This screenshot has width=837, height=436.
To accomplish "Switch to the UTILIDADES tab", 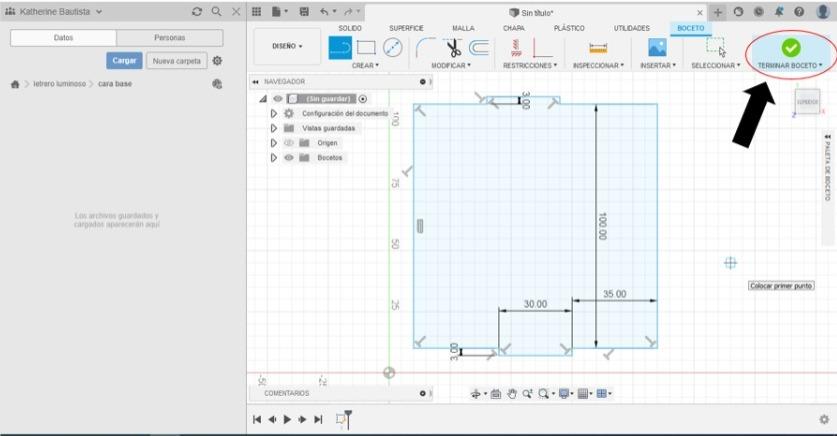I will click(x=631, y=28).
